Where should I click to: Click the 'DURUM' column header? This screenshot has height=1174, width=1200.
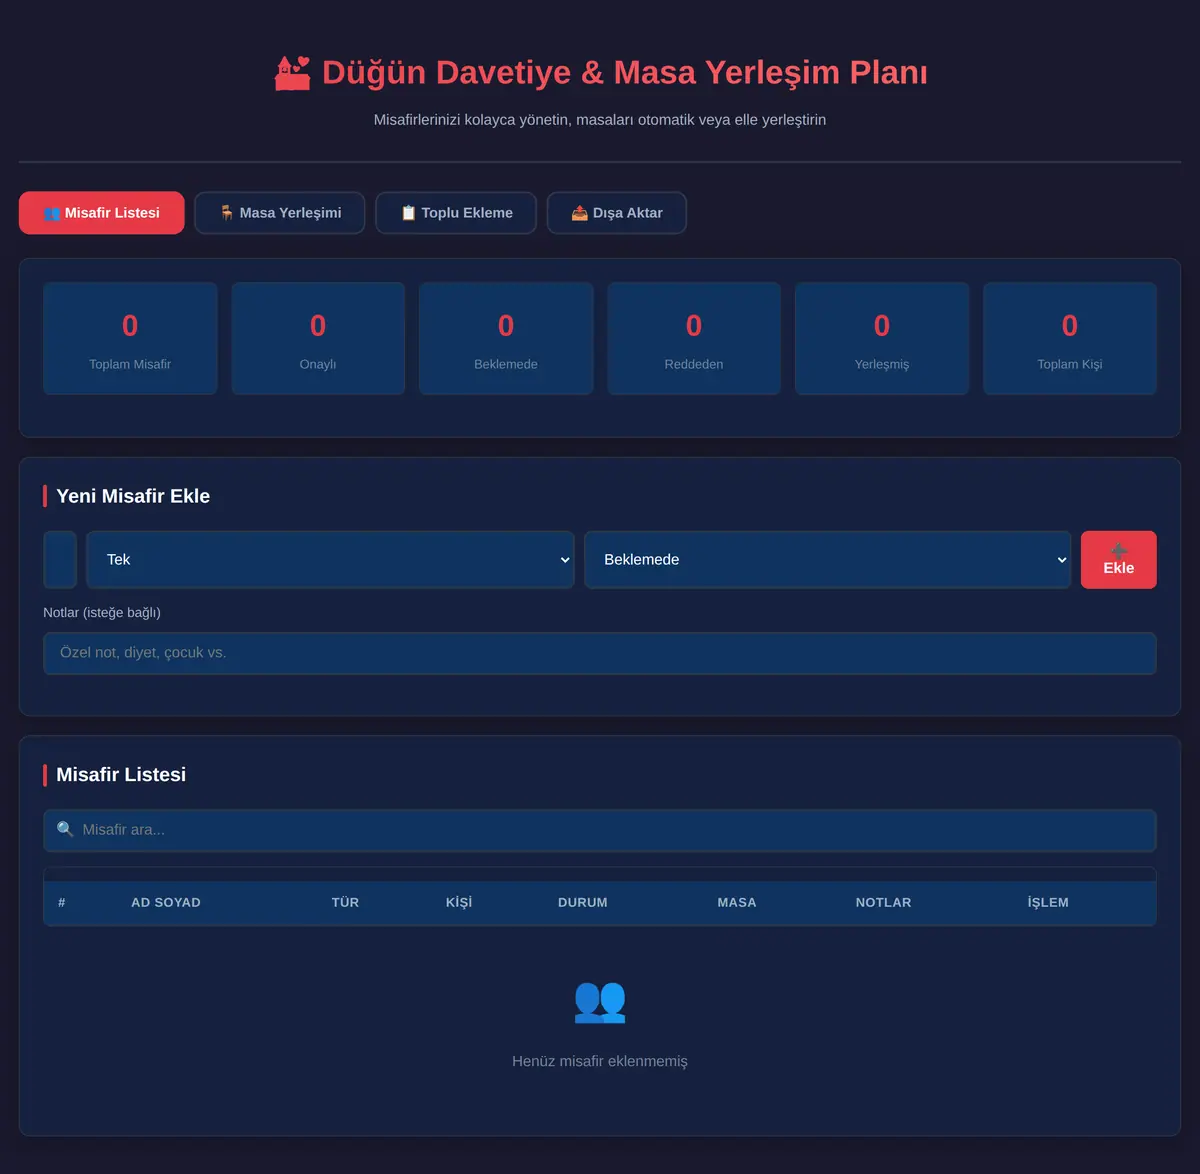point(583,903)
